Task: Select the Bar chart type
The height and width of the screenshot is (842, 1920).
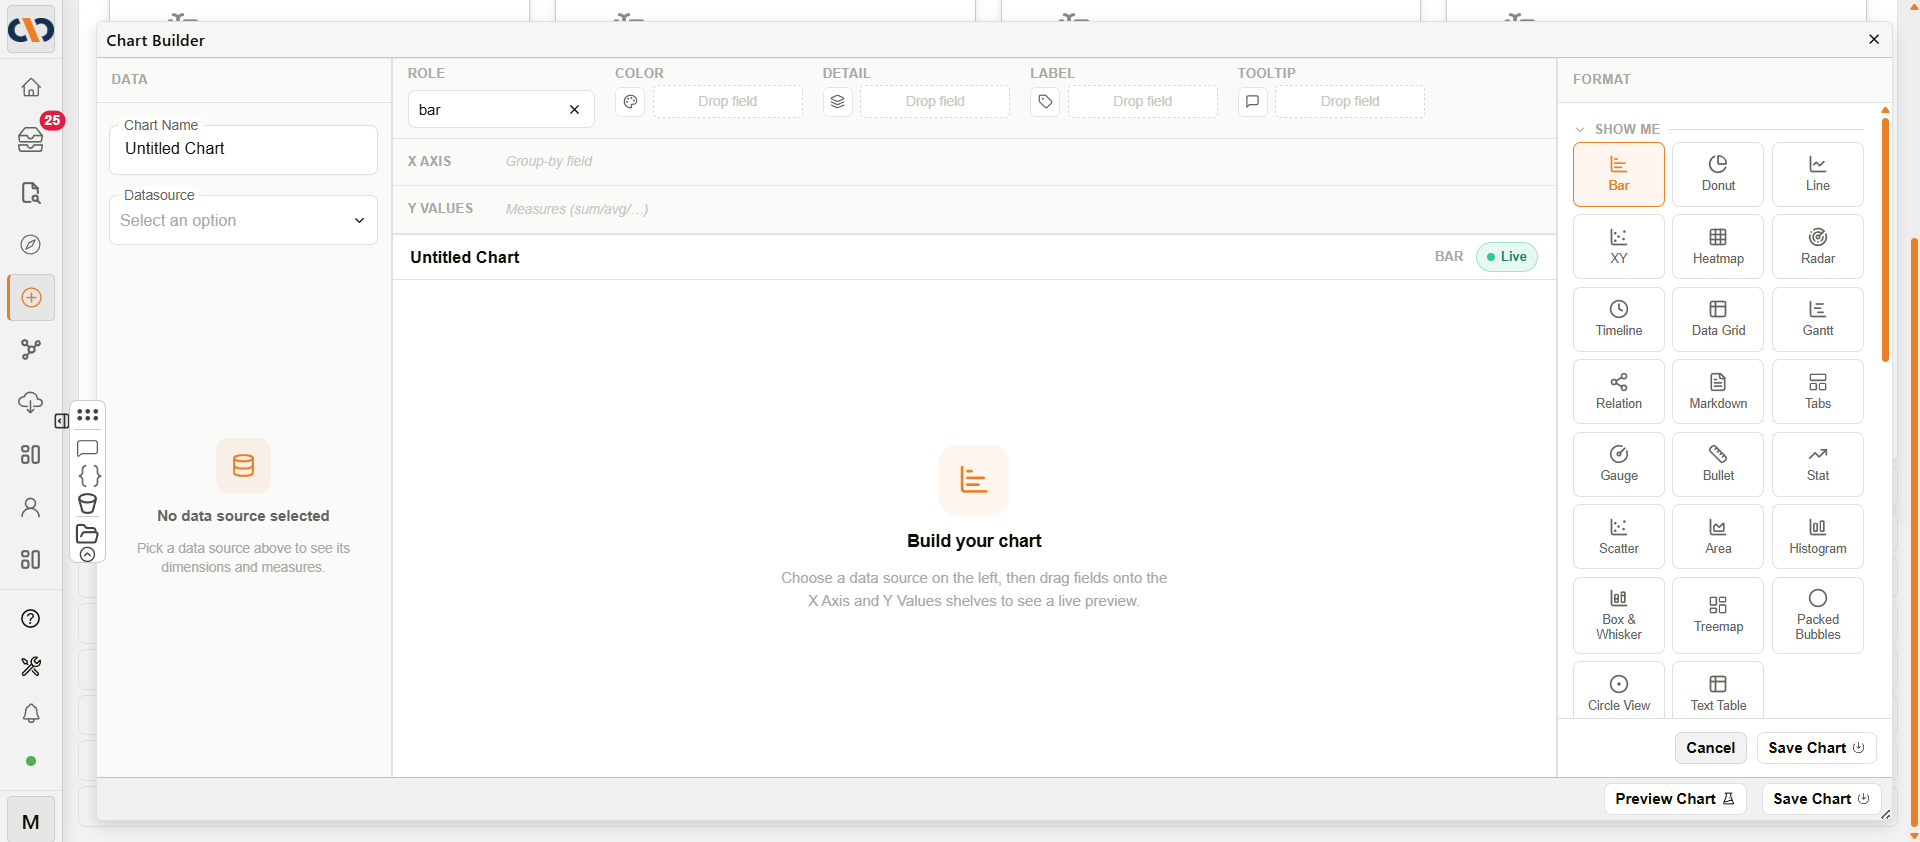Action: click(1618, 174)
